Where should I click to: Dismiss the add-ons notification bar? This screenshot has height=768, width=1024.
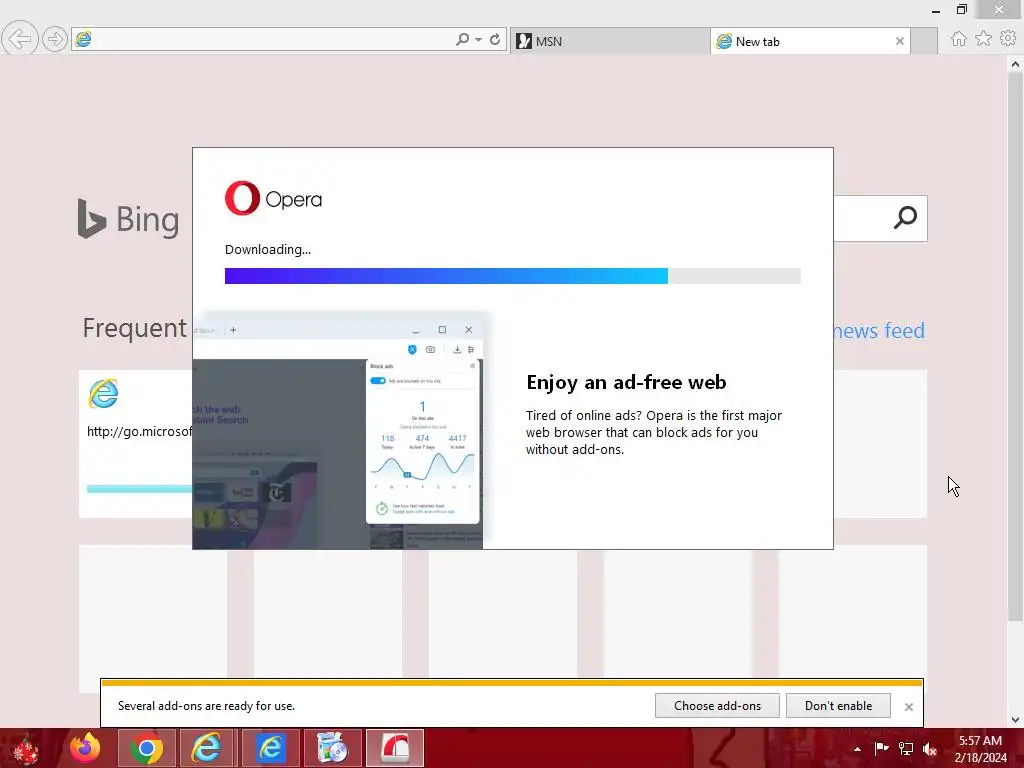tap(908, 707)
